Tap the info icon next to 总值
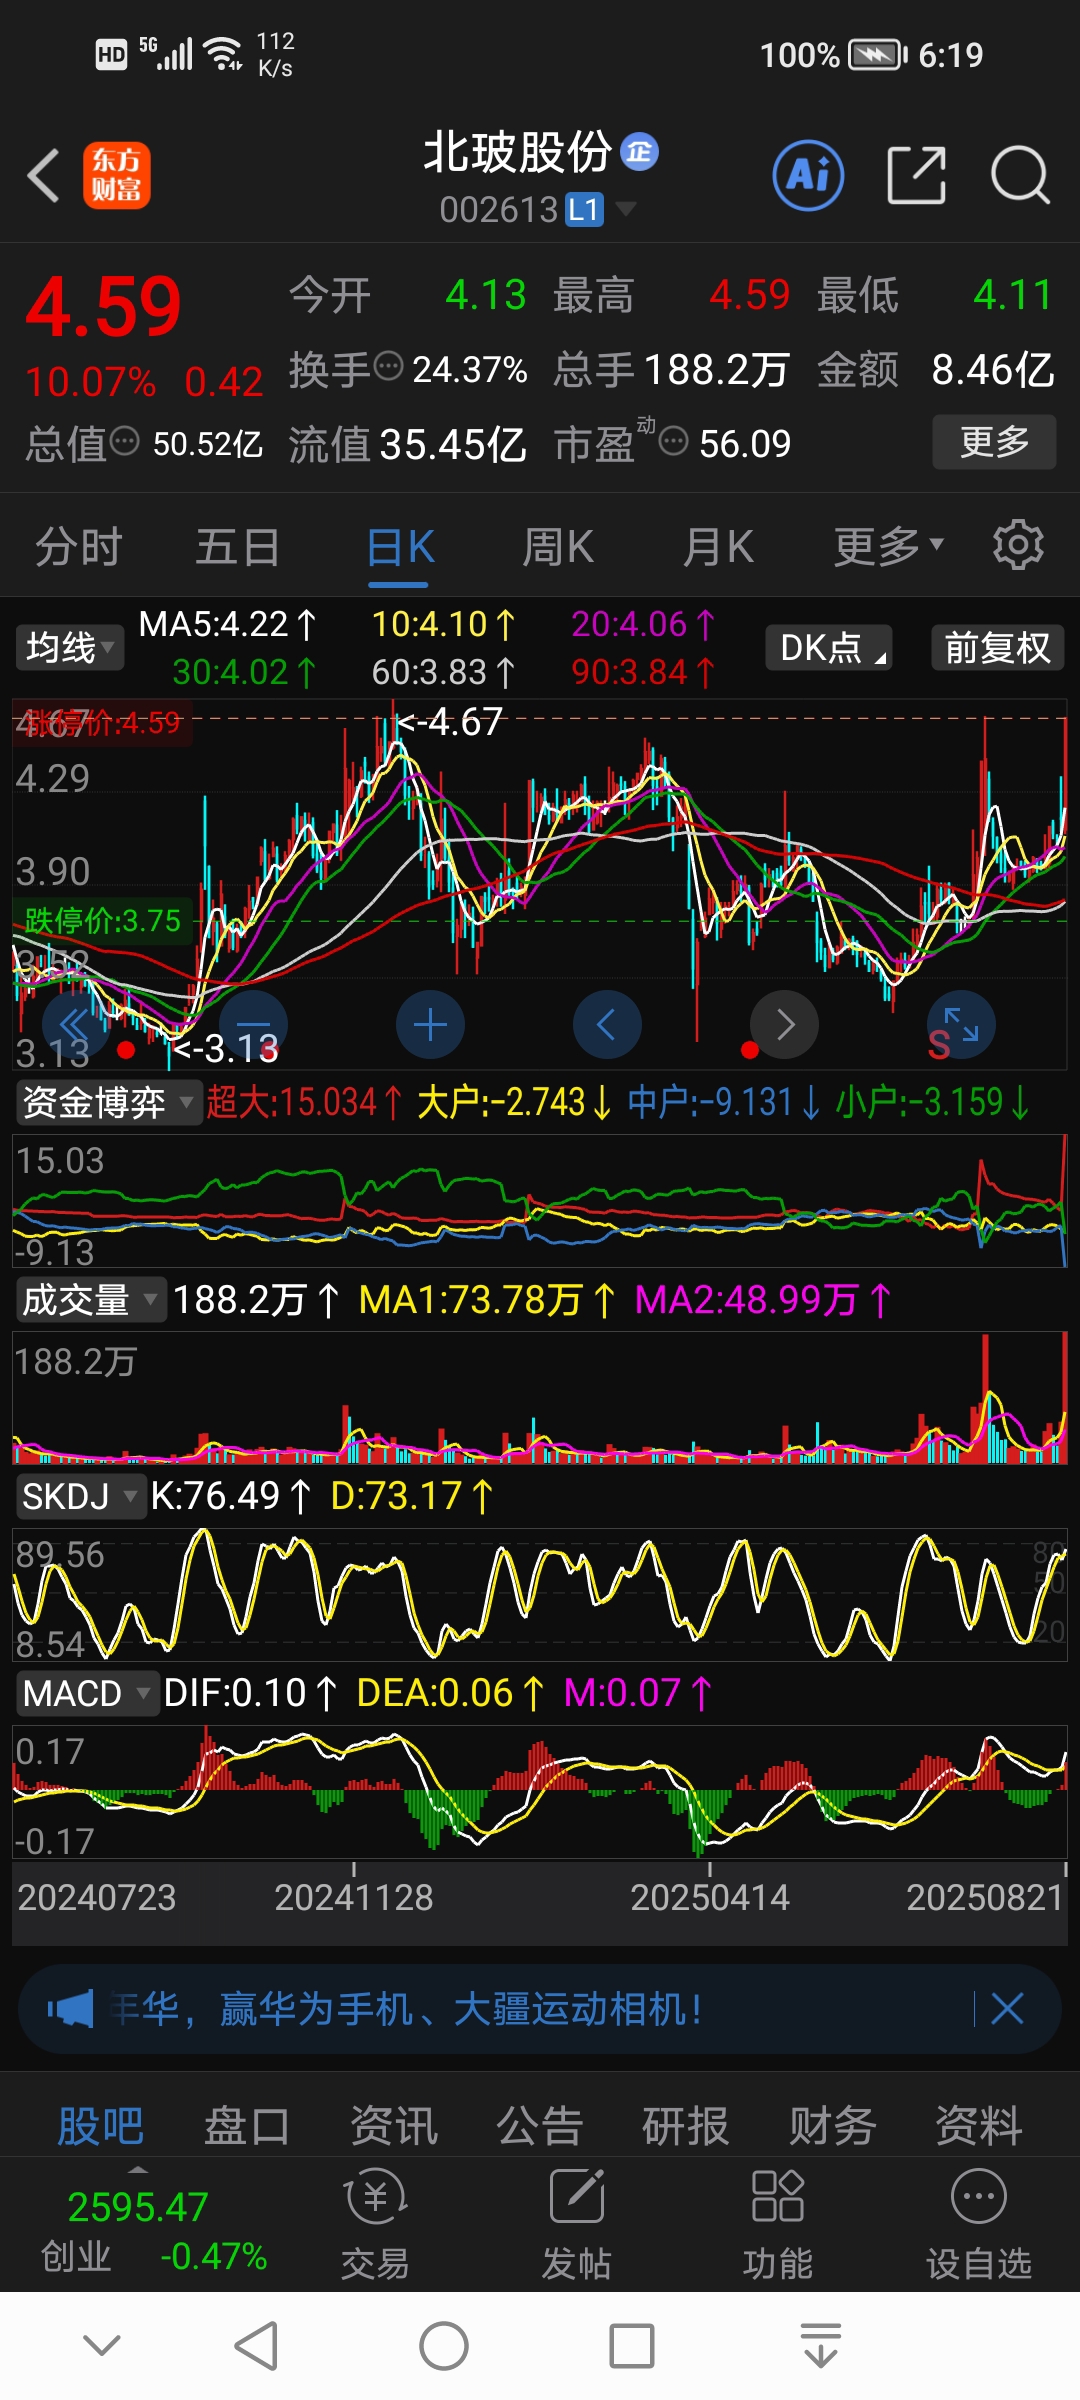The image size is (1080, 2400). click(x=124, y=441)
